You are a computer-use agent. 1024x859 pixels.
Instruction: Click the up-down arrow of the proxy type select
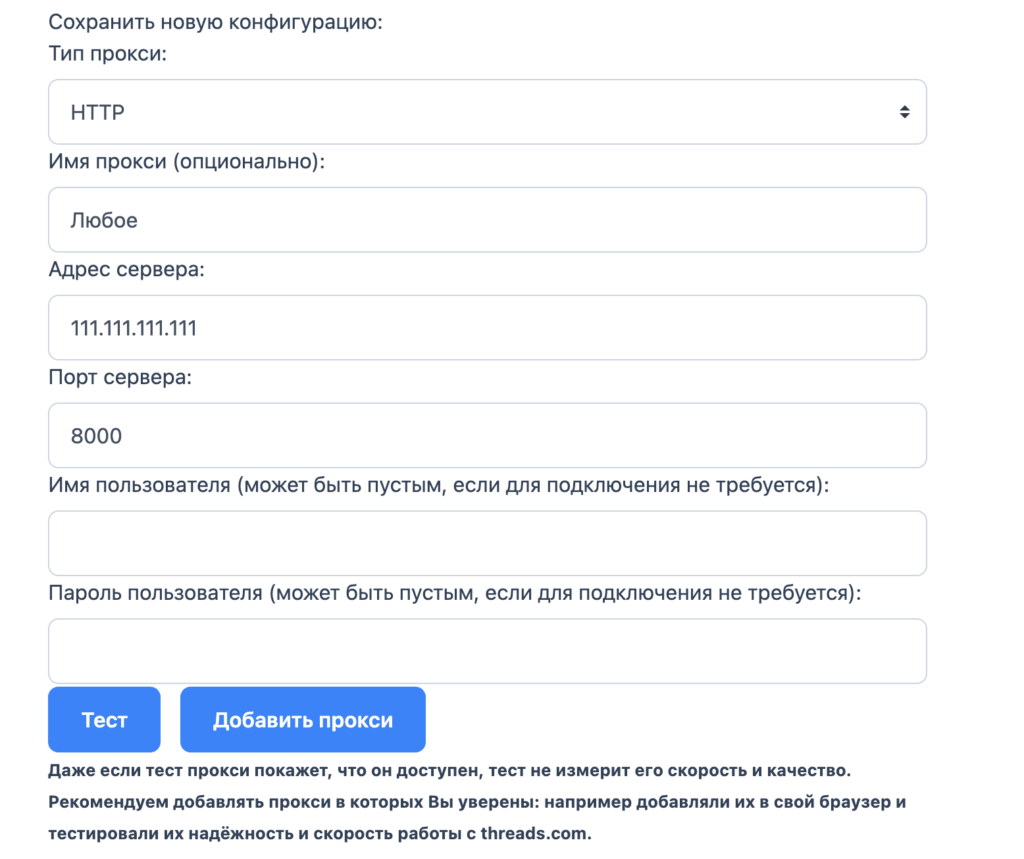click(904, 112)
